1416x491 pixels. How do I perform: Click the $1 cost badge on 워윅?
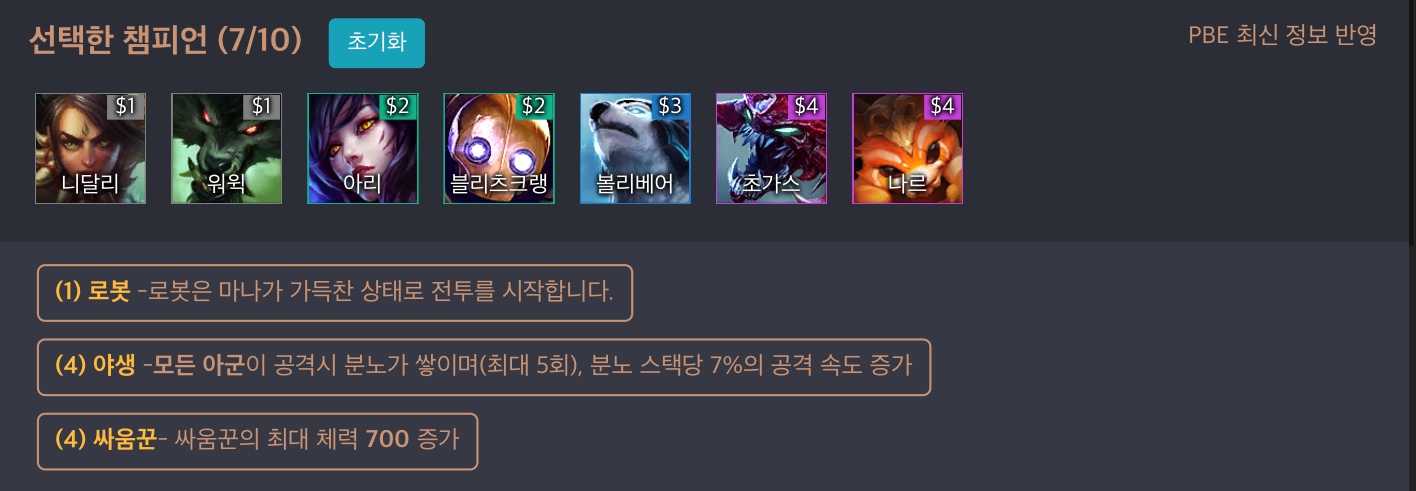click(262, 106)
